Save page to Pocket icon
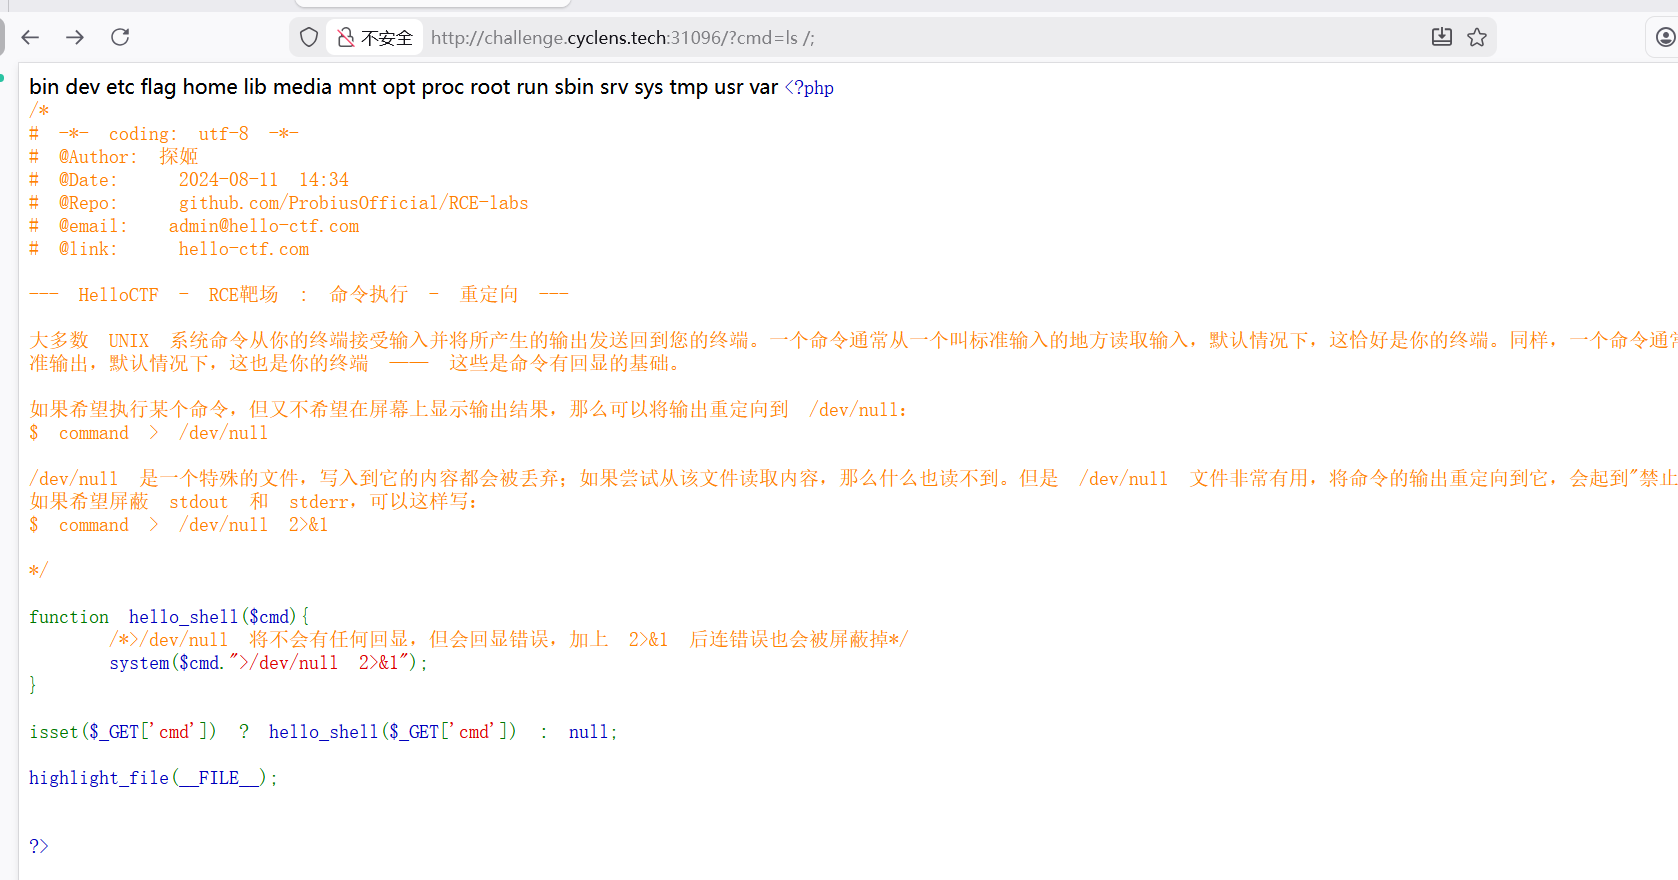The height and width of the screenshot is (880, 1678). click(1441, 37)
